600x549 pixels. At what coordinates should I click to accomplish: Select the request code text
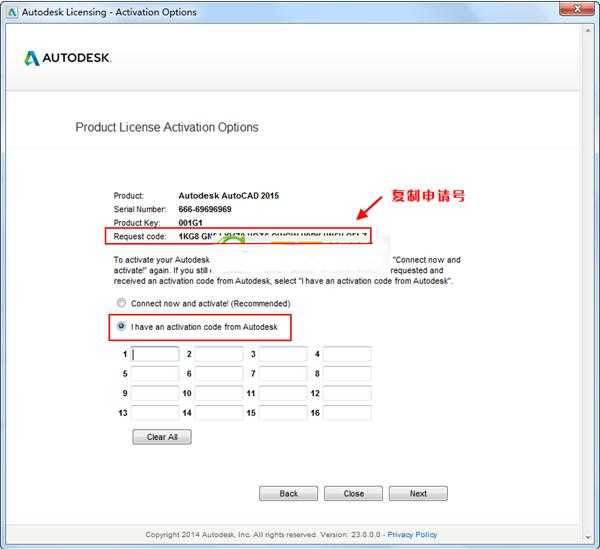tap(272, 236)
